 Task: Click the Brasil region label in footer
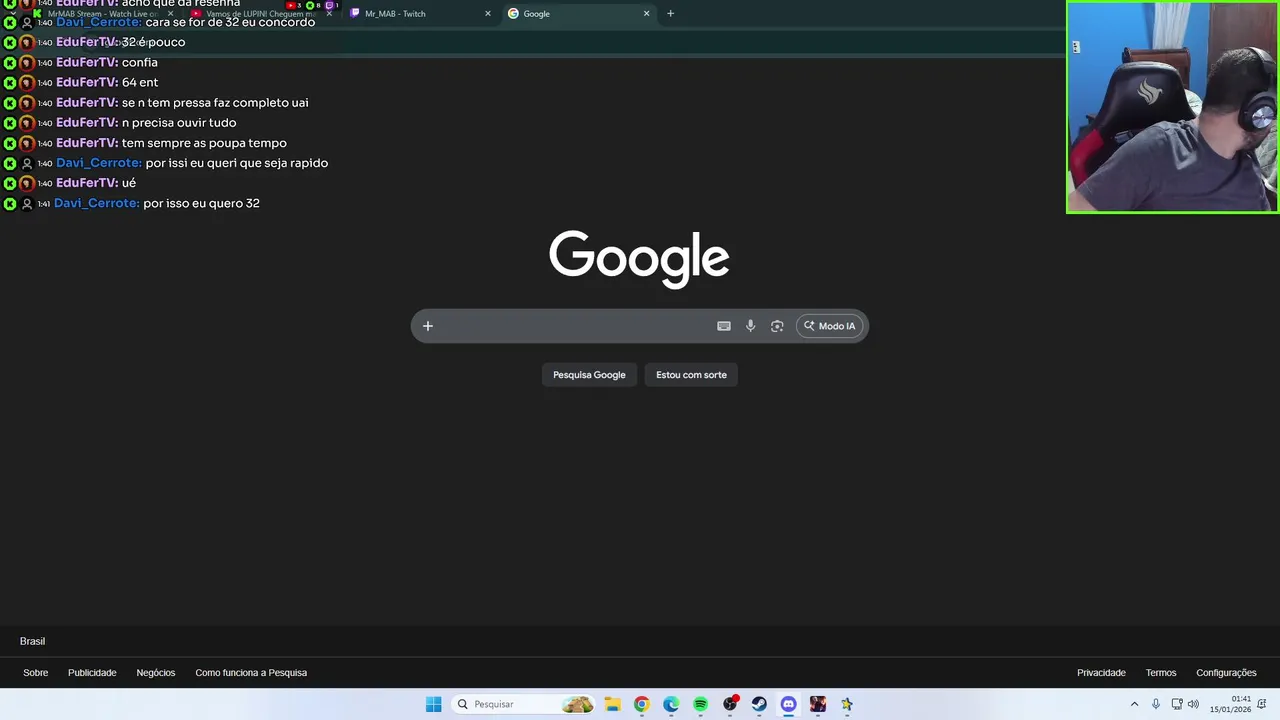click(x=32, y=641)
